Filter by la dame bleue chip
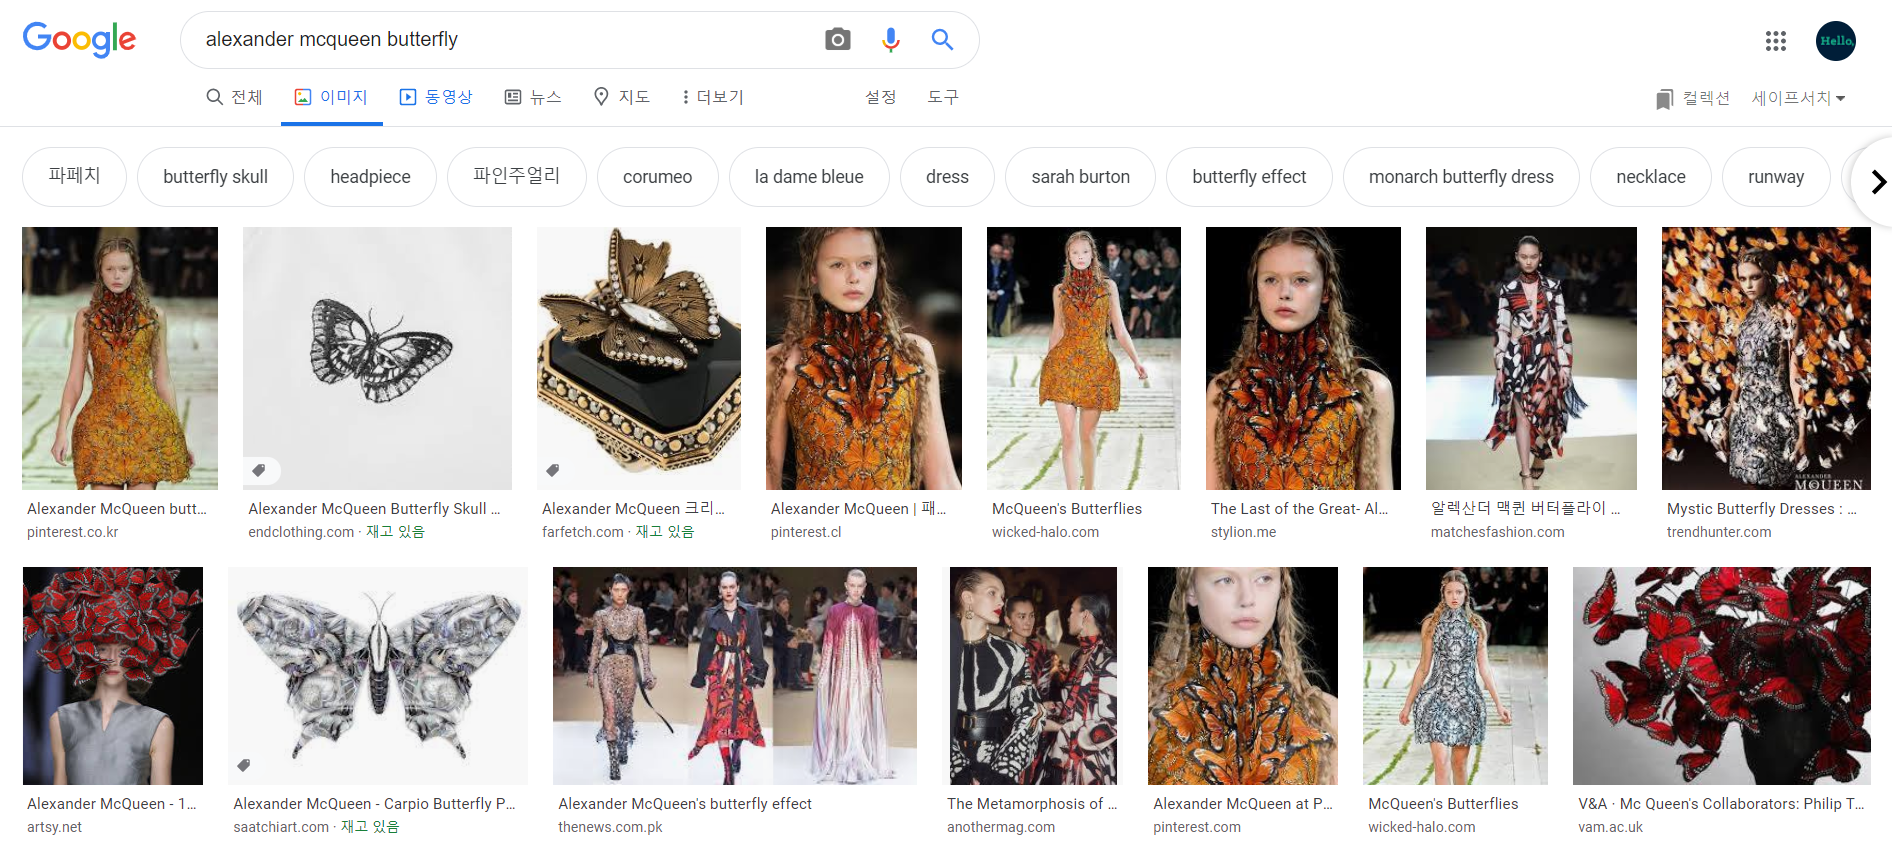Screen dimensions: 1892x848 (x=809, y=176)
